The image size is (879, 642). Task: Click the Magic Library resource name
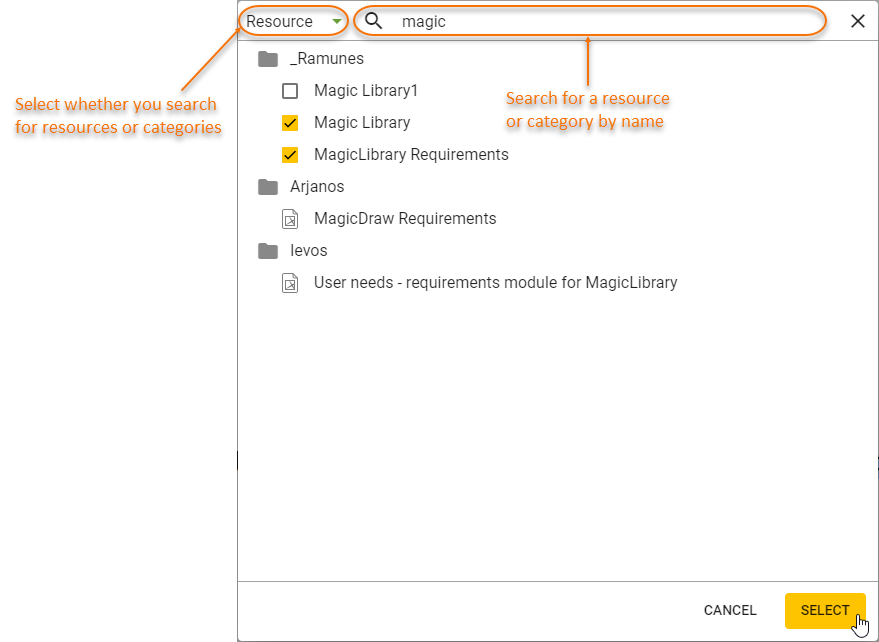point(362,123)
